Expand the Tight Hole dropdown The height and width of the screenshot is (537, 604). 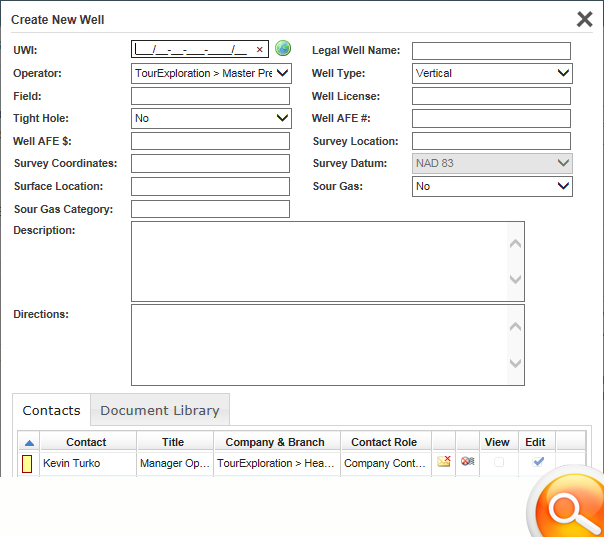pos(211,118)
